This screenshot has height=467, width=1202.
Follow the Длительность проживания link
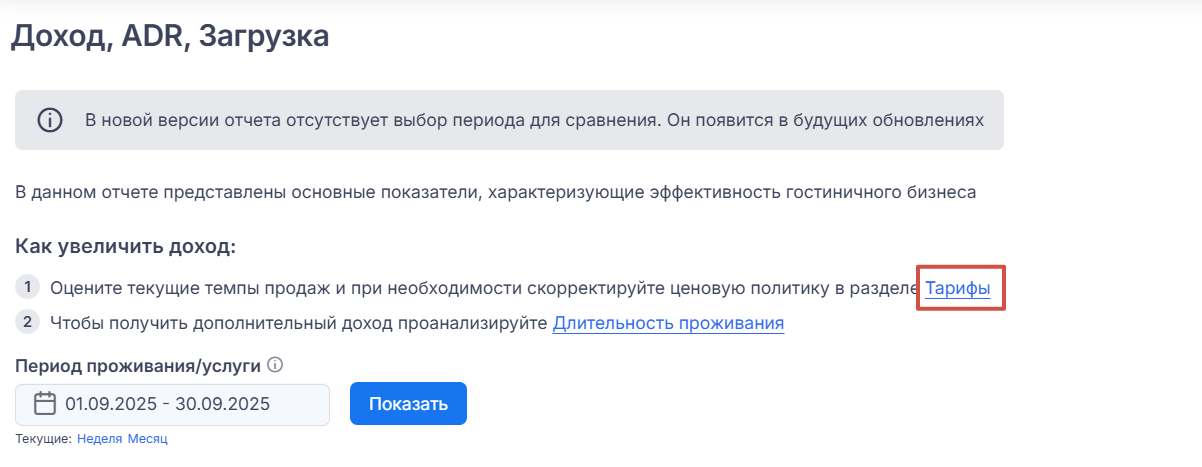(668, 323)
